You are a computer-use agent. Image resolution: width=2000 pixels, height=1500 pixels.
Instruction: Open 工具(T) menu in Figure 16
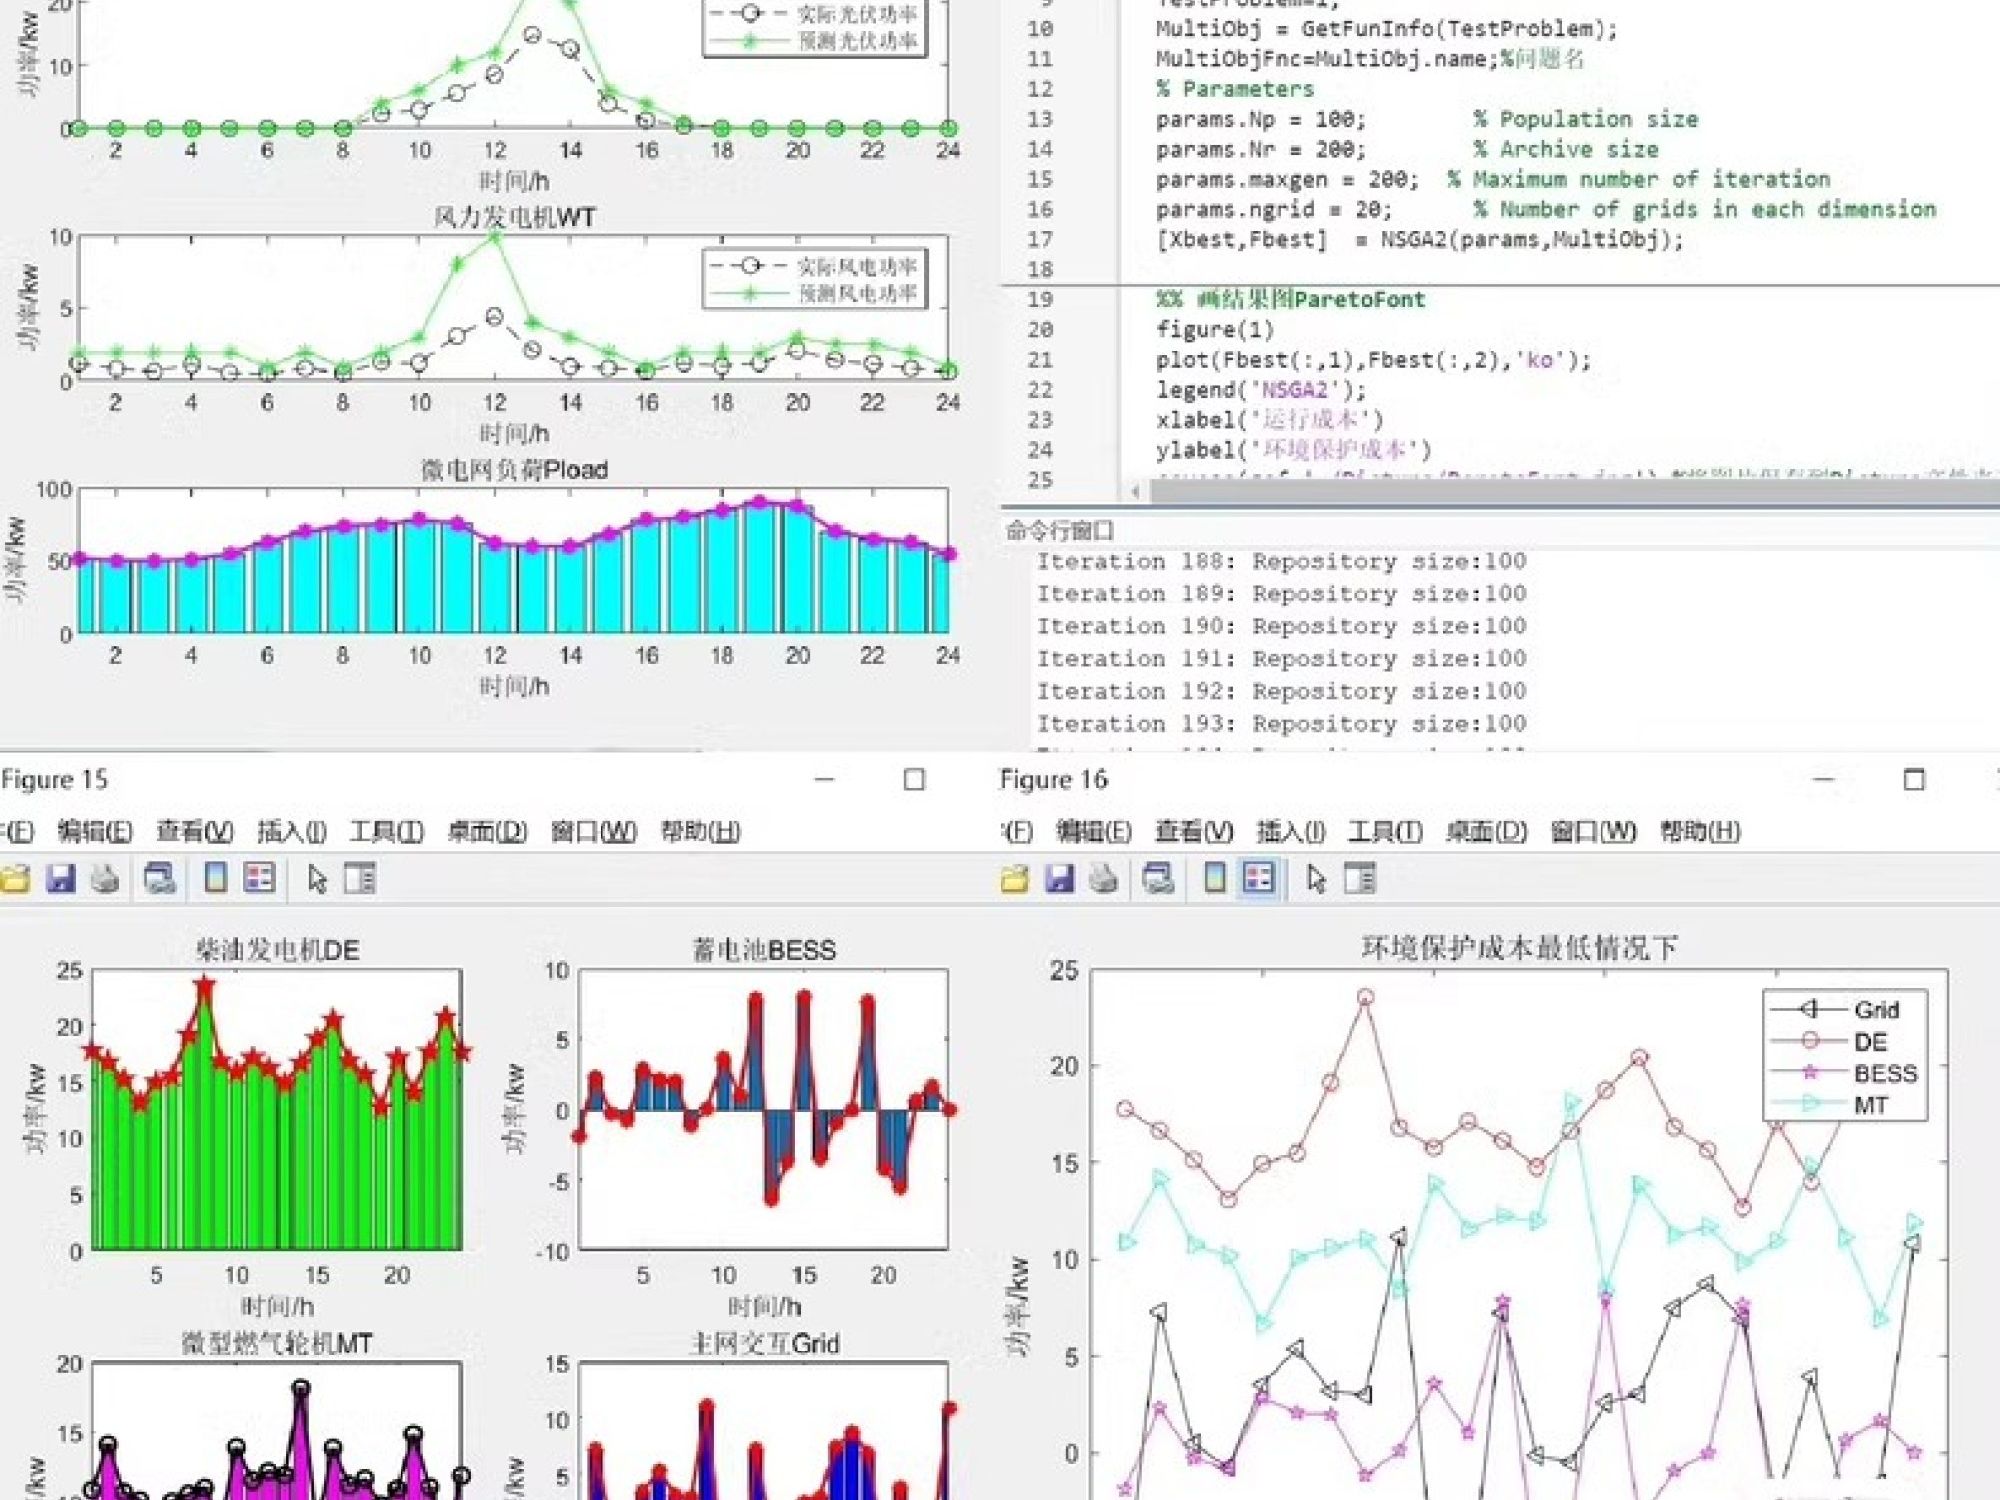click(x=1386, y=831)
